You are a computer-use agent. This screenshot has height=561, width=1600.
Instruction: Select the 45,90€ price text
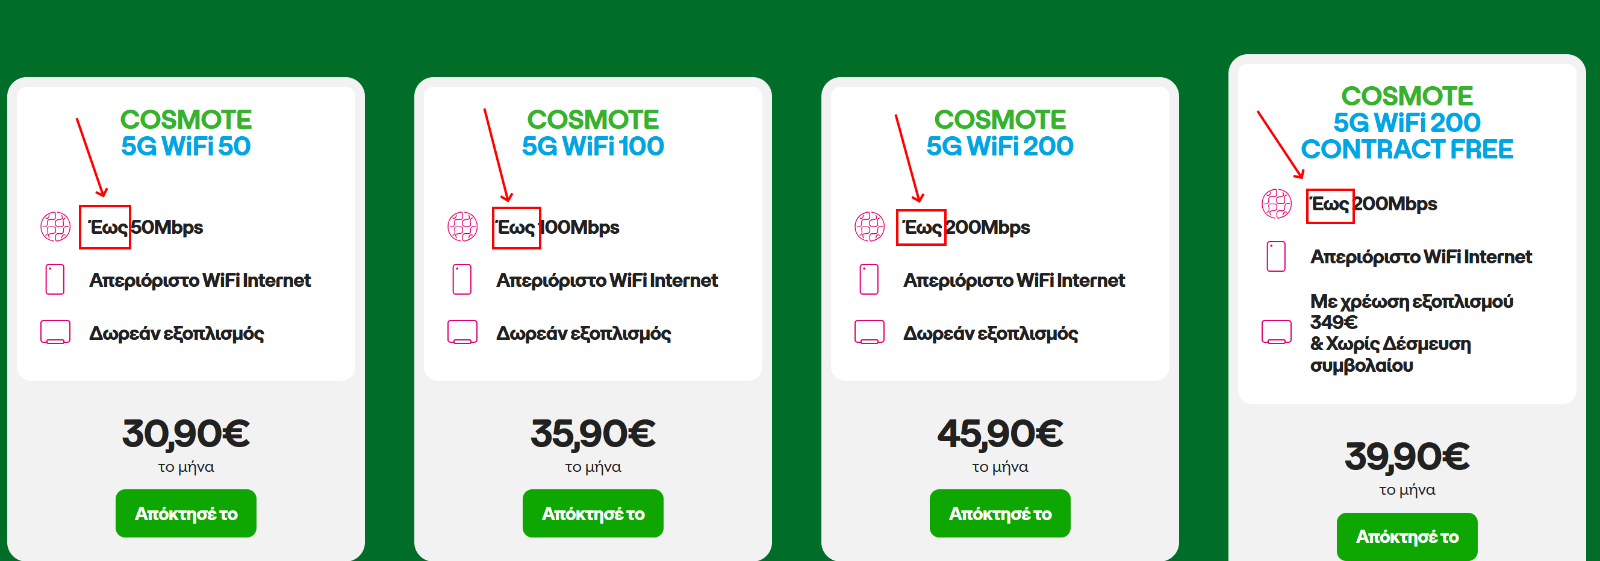1000,434
